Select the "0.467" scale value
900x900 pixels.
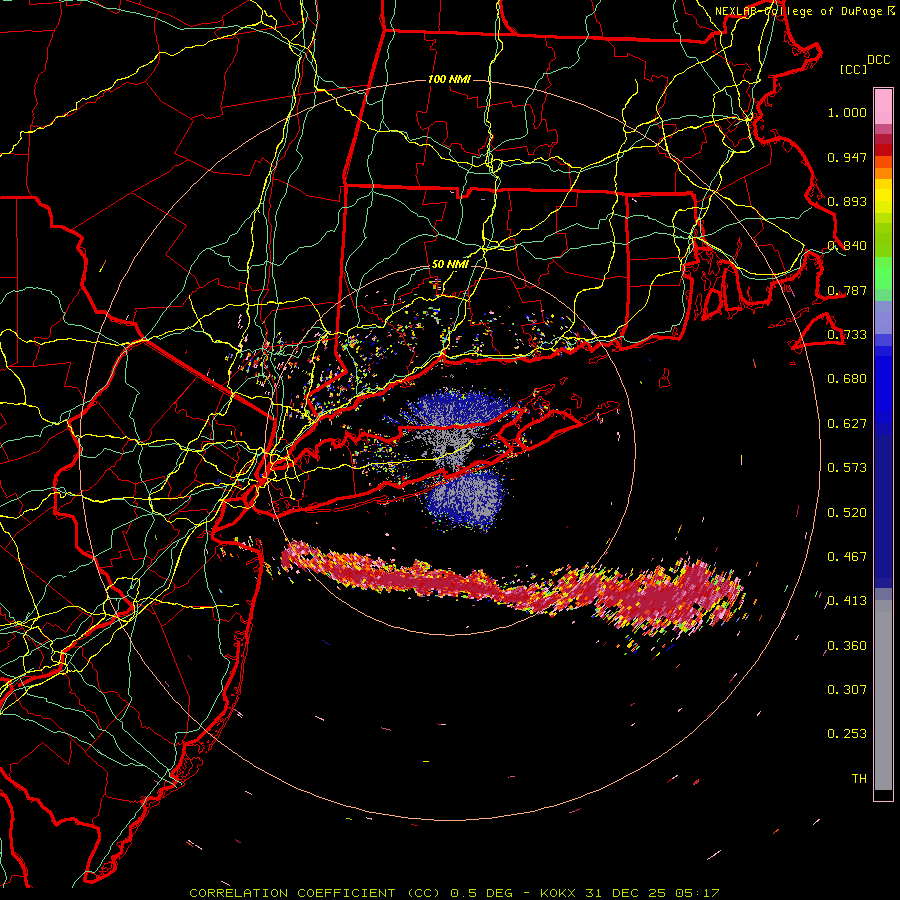point(847,557)
